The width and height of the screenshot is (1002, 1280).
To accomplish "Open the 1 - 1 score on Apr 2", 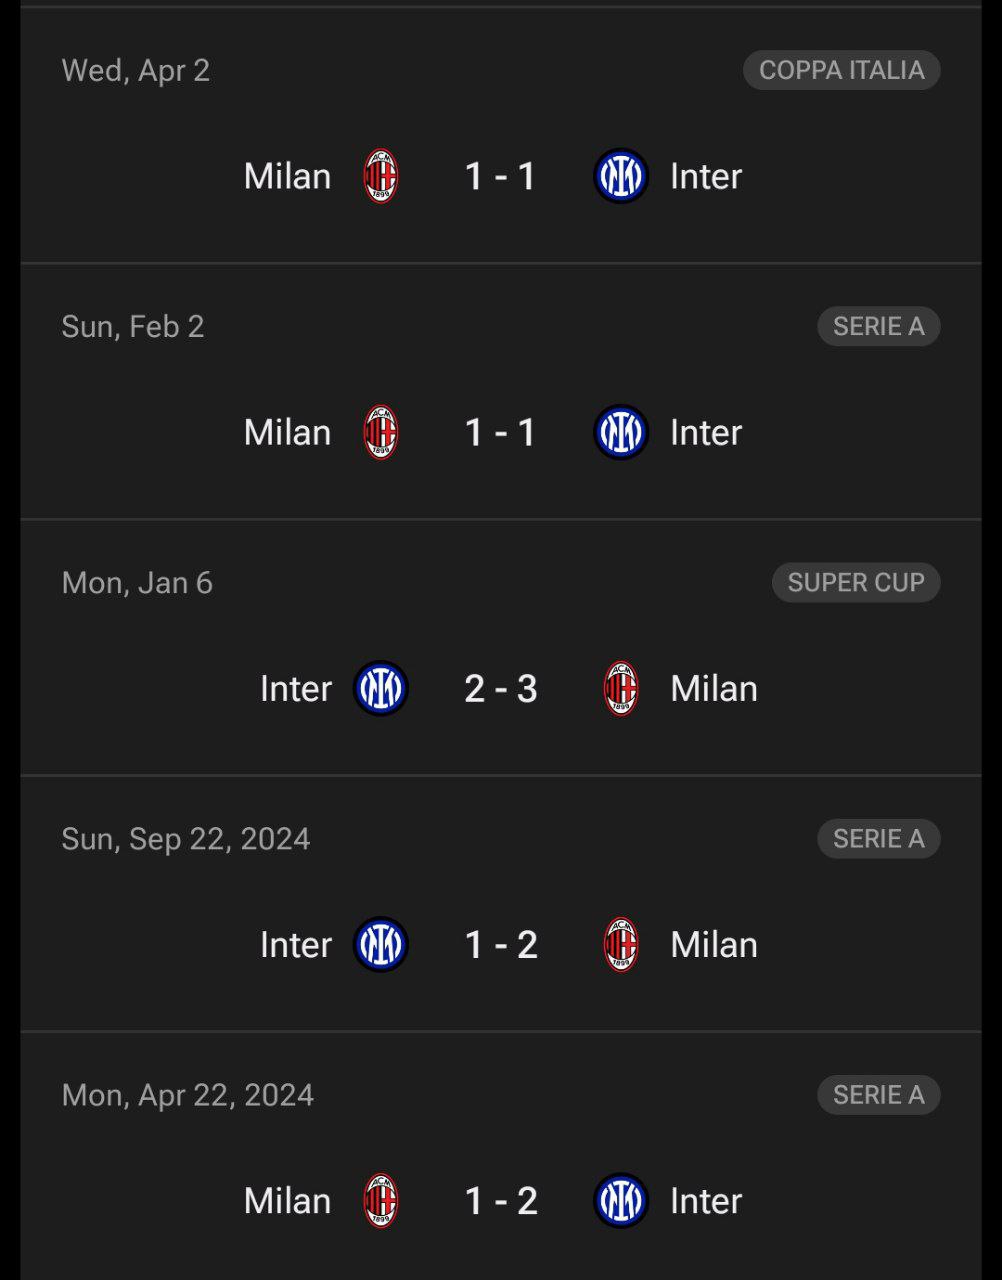I will [500, 176].
